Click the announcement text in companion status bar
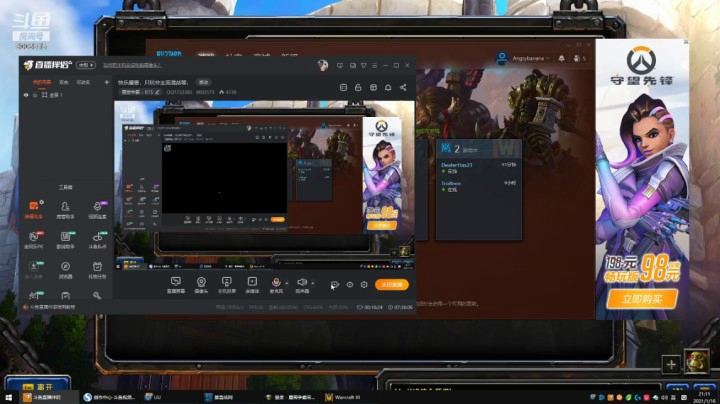The width and height of the screenshot is (720, 404). [x=52, y=307]
